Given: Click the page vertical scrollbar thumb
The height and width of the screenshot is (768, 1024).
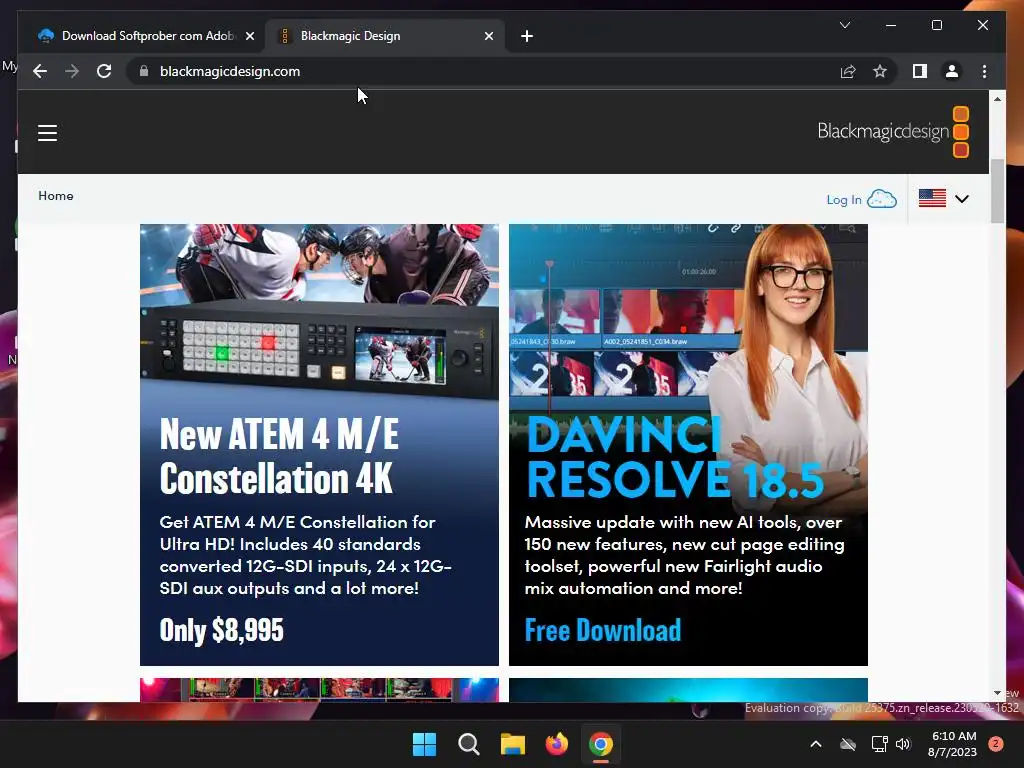Looking at the screenshot, I should [x=997, y=191].
